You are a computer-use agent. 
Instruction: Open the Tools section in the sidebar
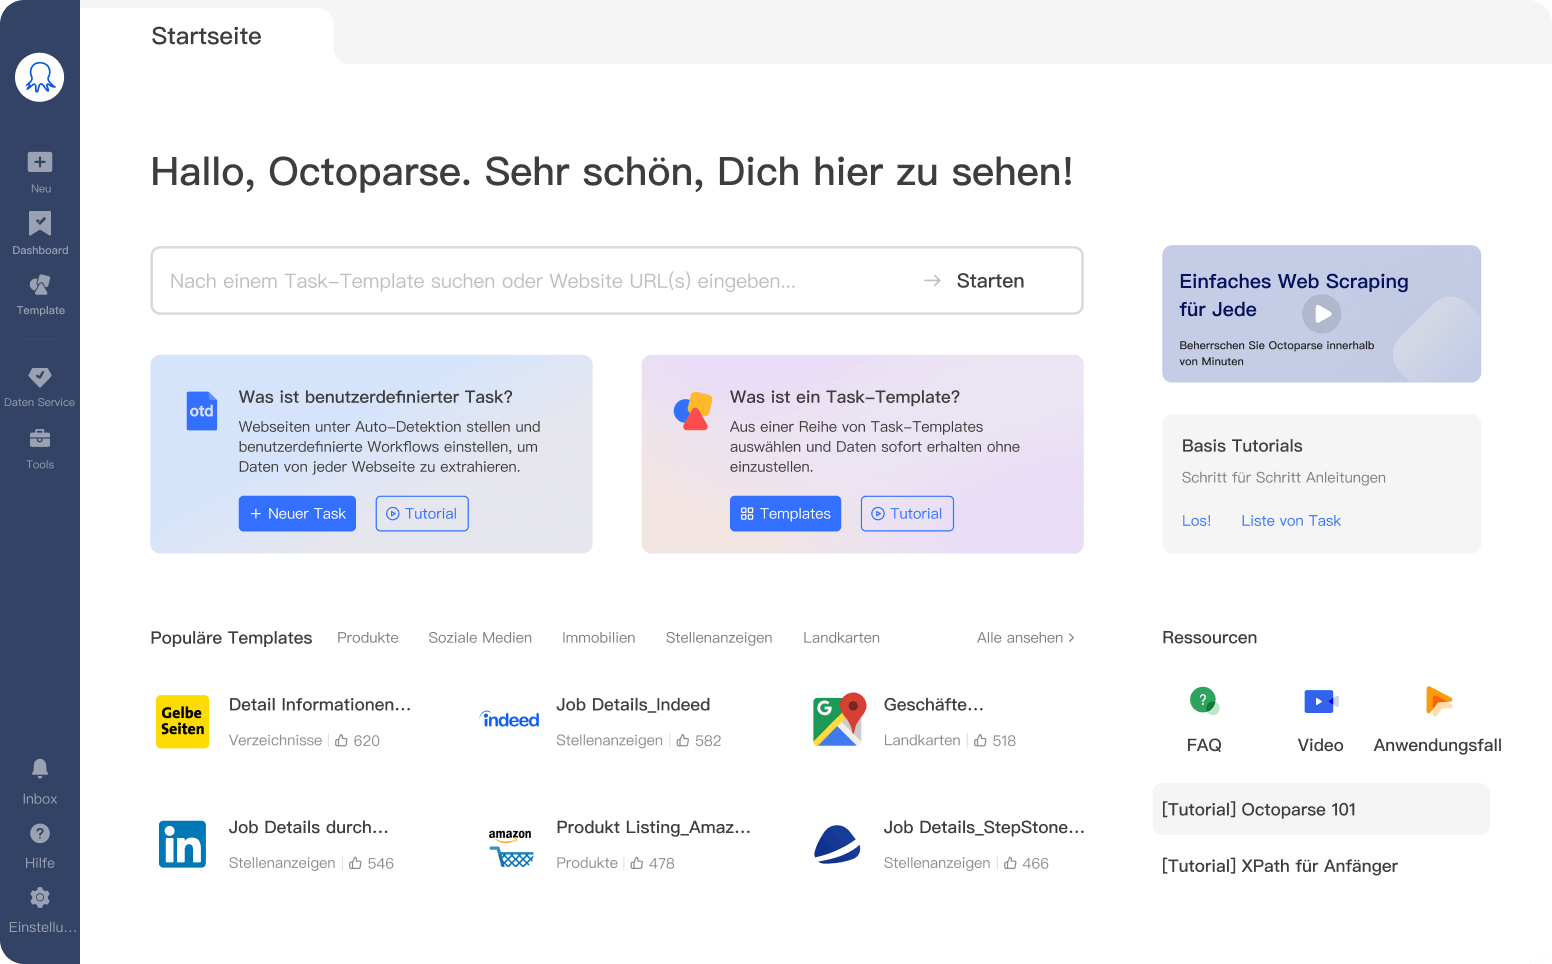[x=39, y=449]
